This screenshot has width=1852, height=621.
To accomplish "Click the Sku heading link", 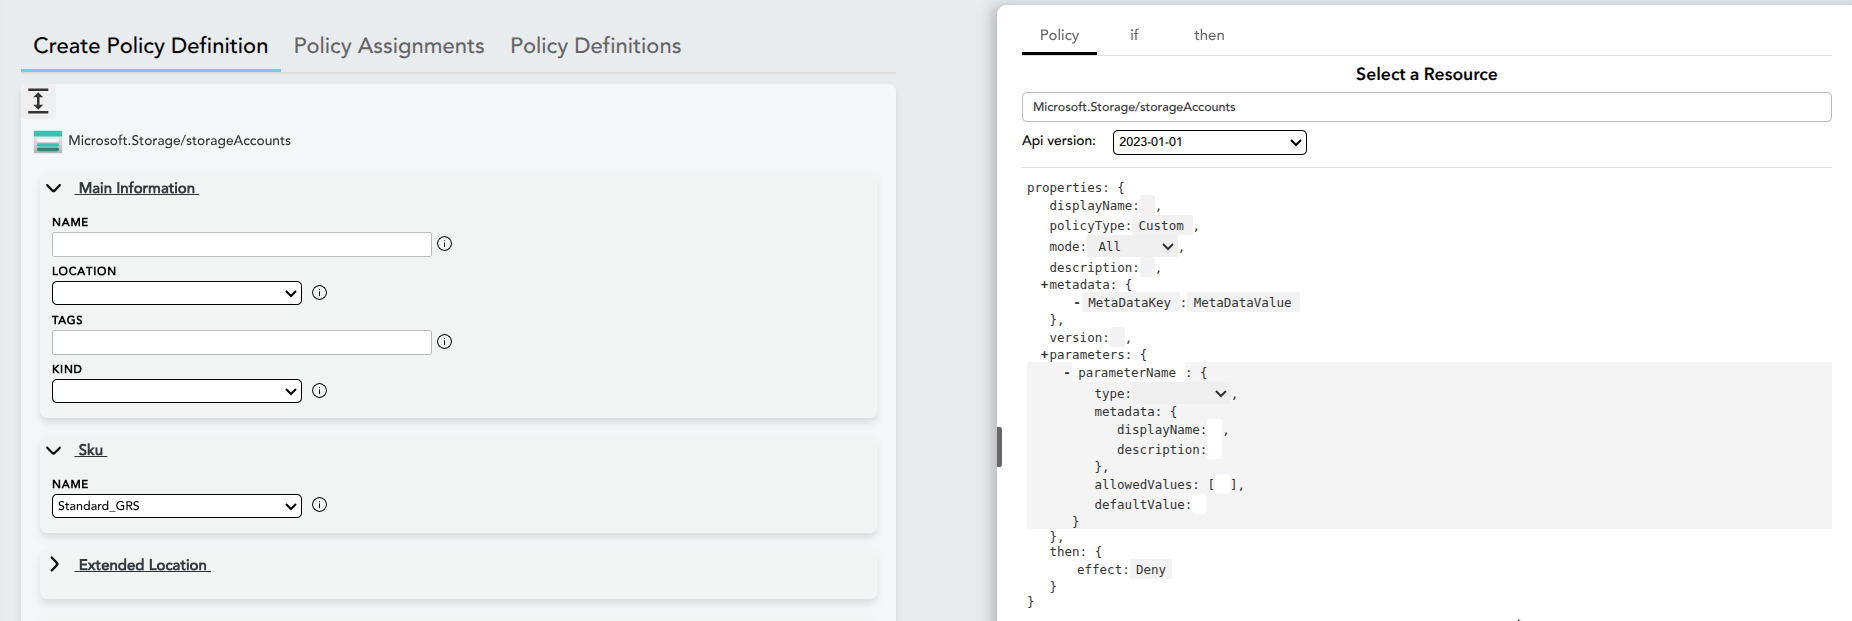I will point(91,450).
